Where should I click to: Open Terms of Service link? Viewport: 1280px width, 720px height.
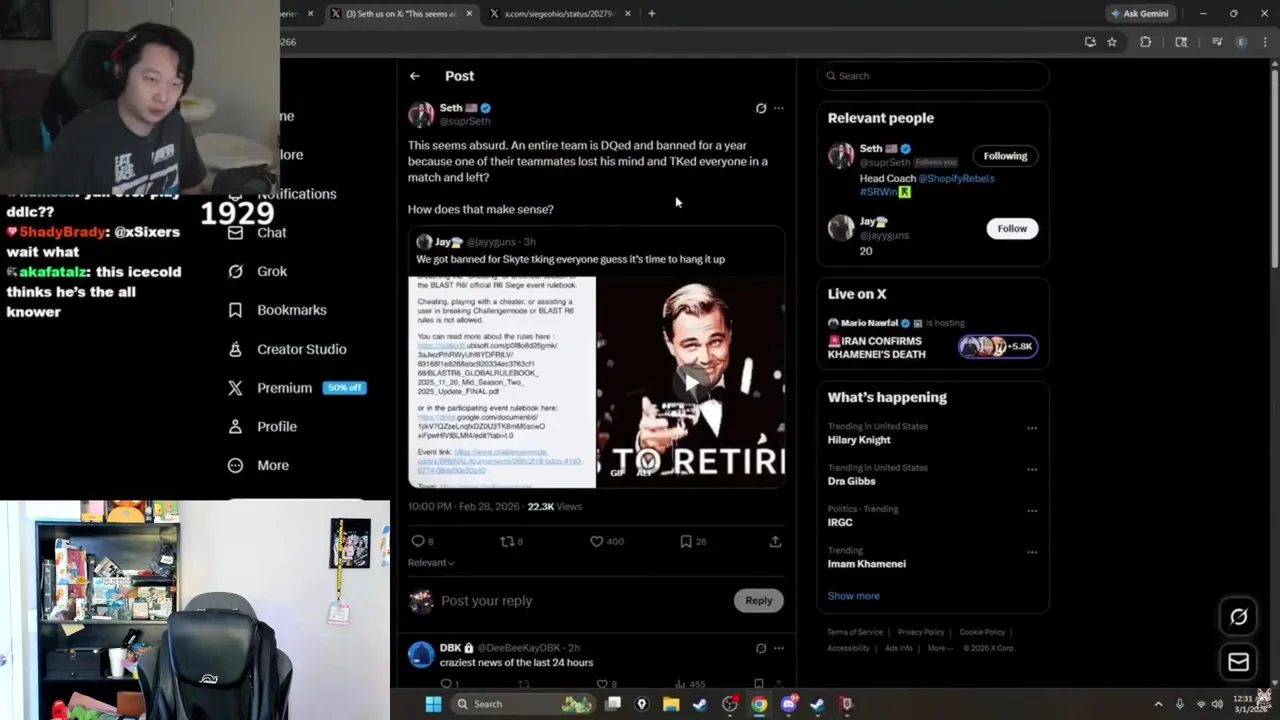point(855,632)
